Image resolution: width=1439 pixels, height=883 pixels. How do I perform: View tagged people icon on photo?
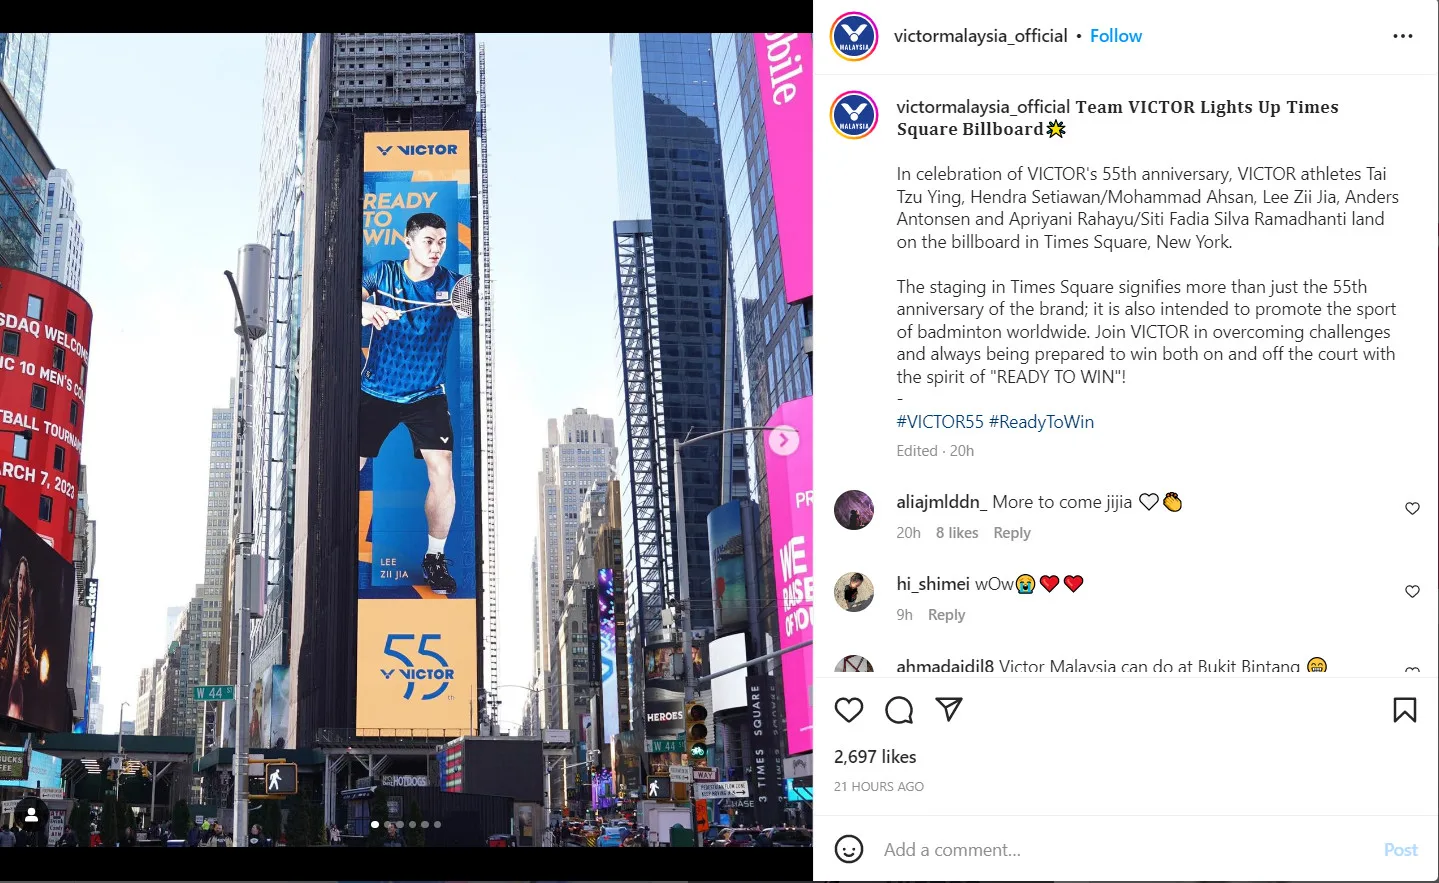coord(31,814)
